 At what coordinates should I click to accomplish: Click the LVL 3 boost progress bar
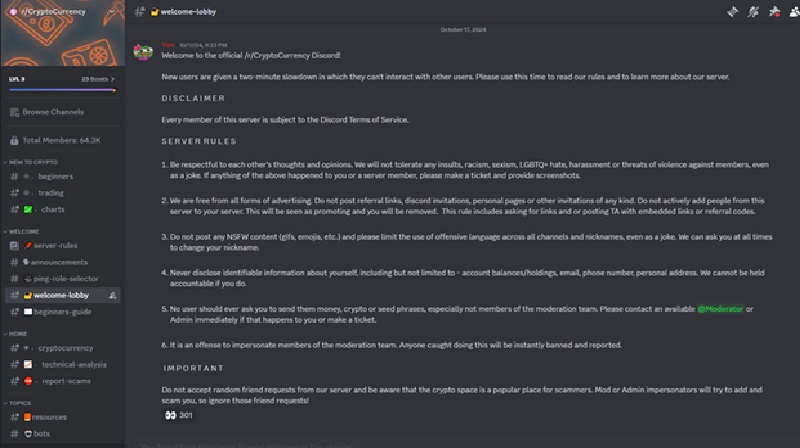60,89
